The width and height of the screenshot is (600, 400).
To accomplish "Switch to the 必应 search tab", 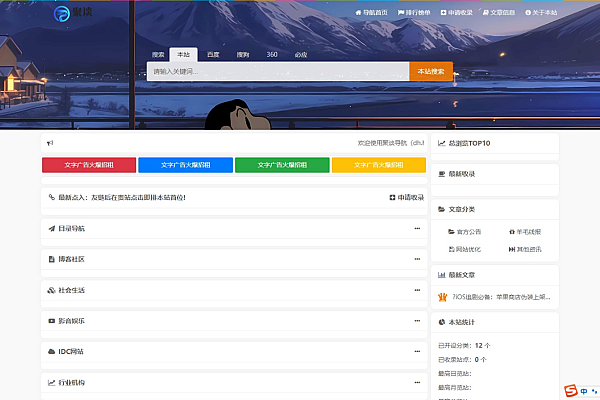I will (301, 55).
